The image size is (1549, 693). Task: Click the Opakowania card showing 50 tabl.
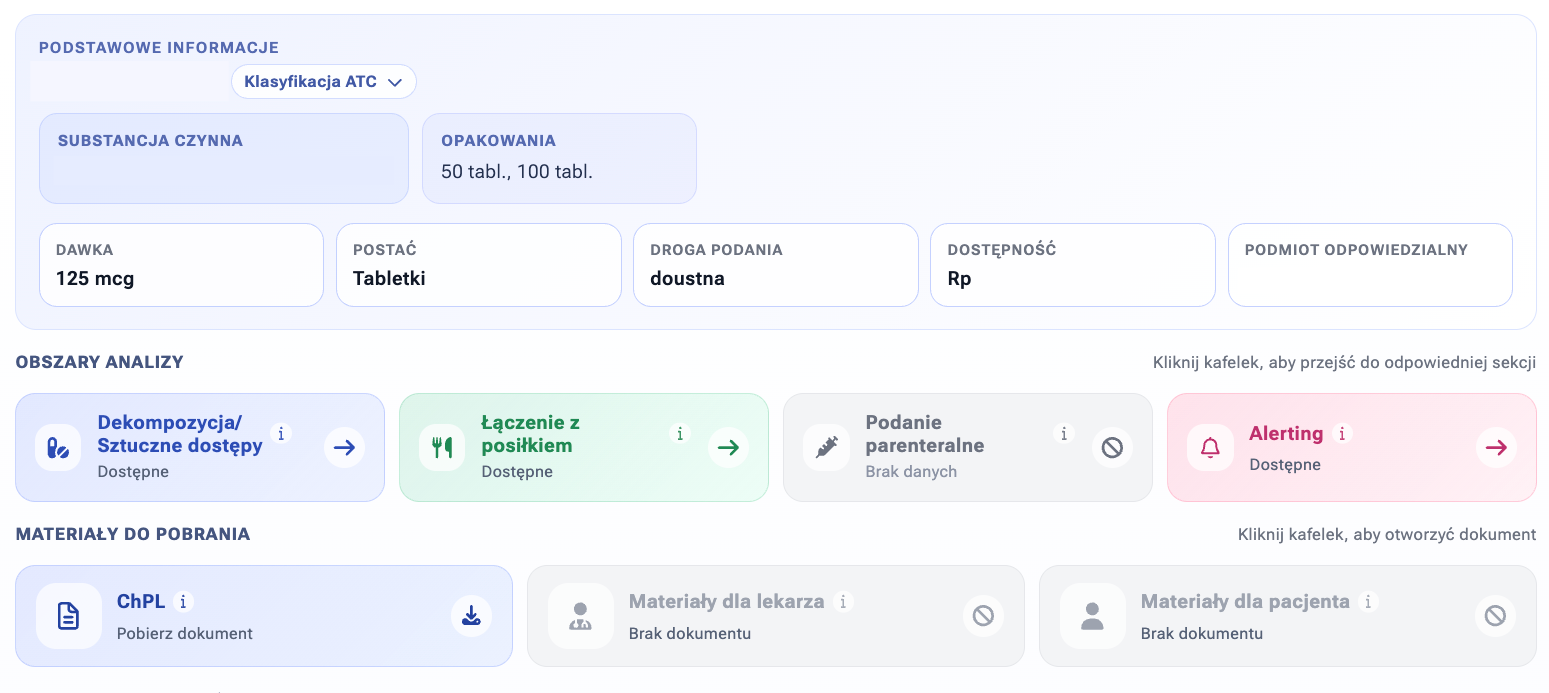pyautogui.click(x=559, y=158)
